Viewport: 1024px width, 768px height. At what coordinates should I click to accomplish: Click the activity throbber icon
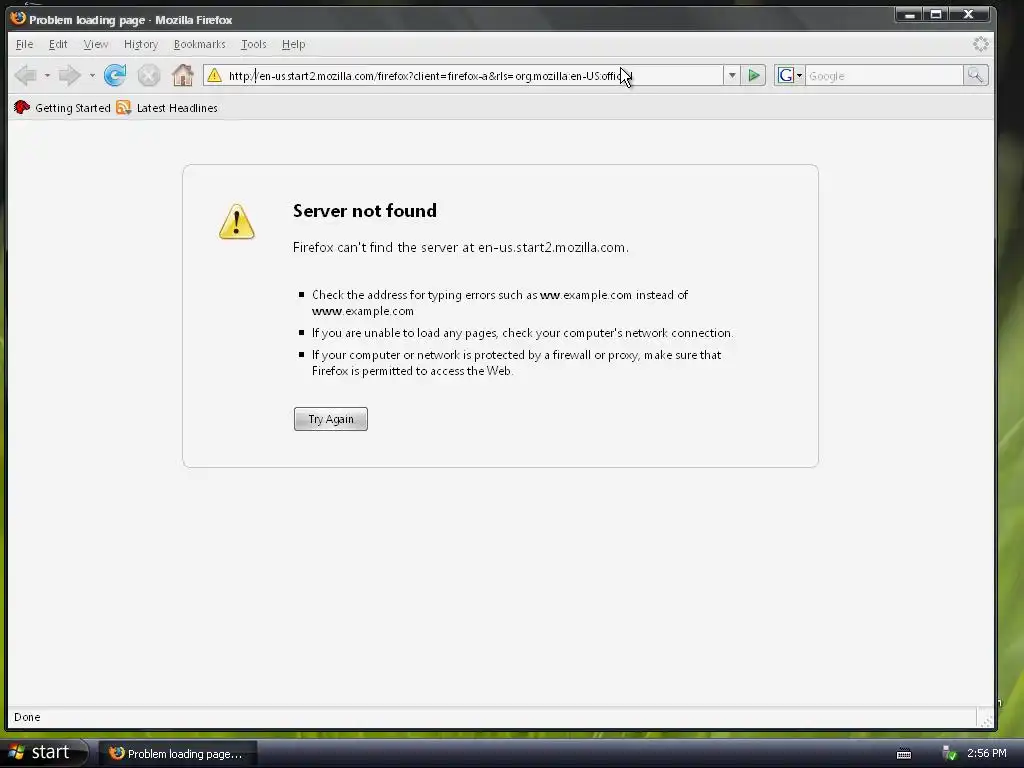[x=980, y=44]
